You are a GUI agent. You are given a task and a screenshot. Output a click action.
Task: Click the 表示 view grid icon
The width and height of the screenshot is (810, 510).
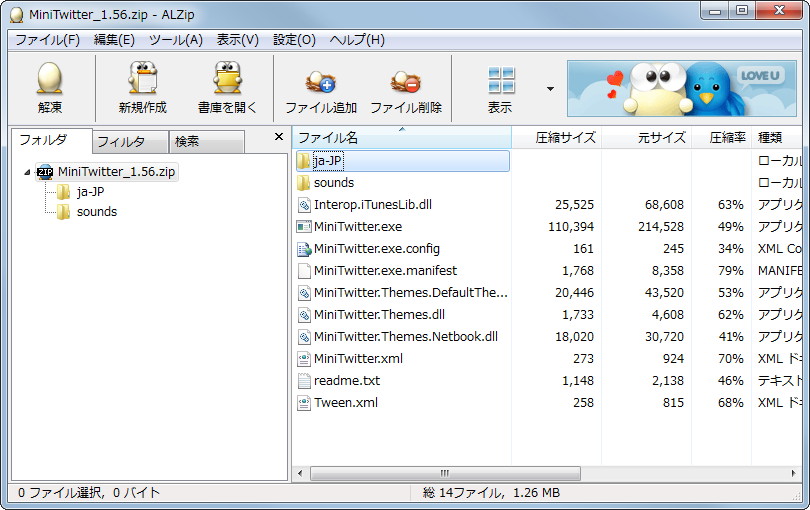pos(501,80)
